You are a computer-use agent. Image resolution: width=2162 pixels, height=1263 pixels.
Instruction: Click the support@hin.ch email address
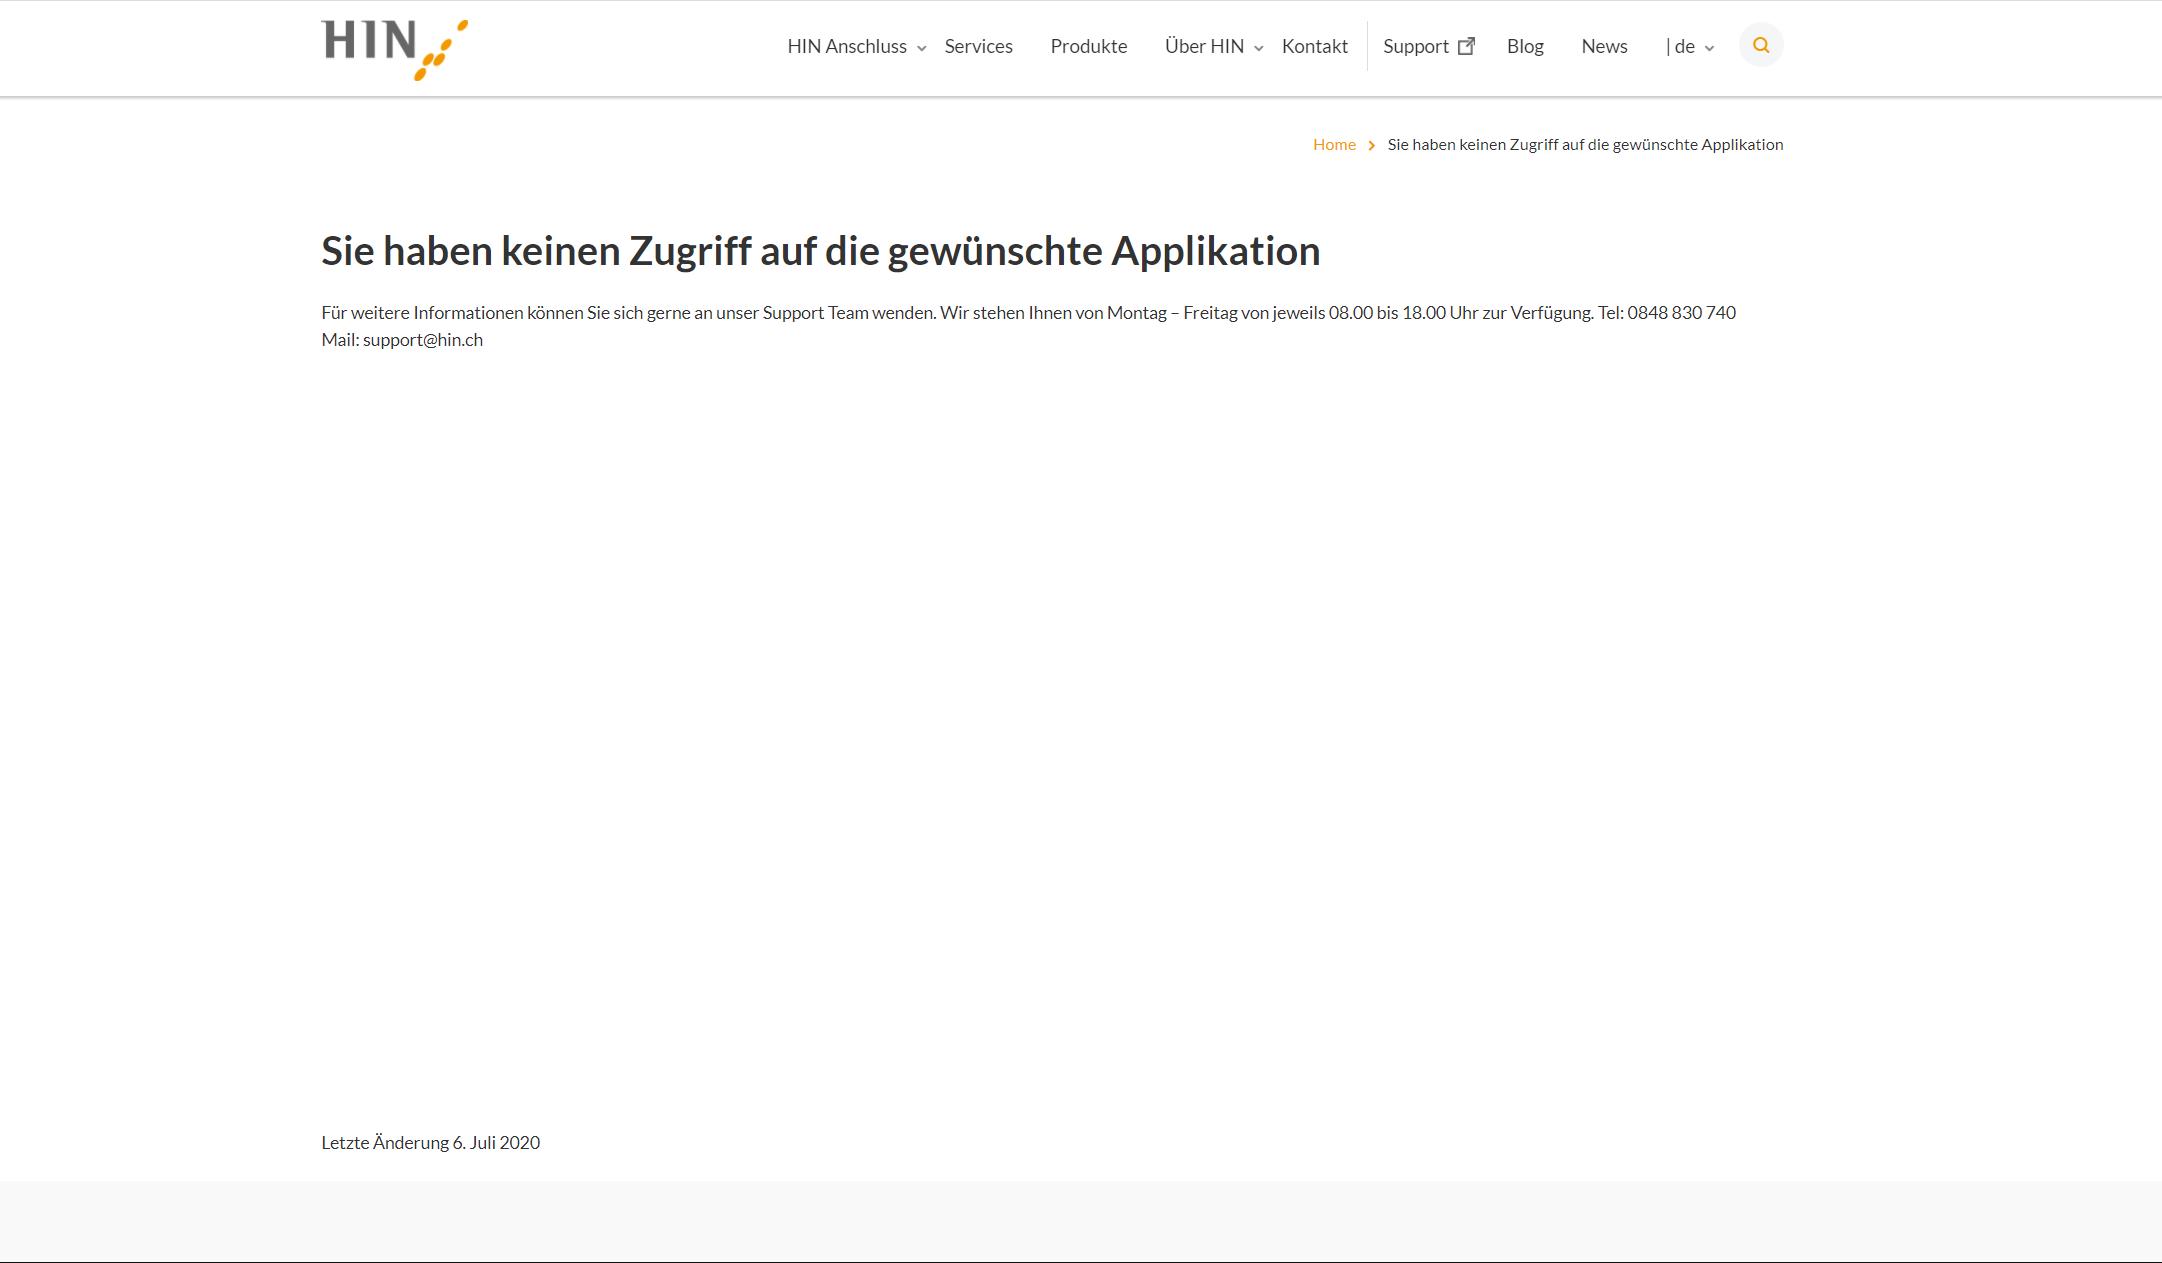pos(423,340)
